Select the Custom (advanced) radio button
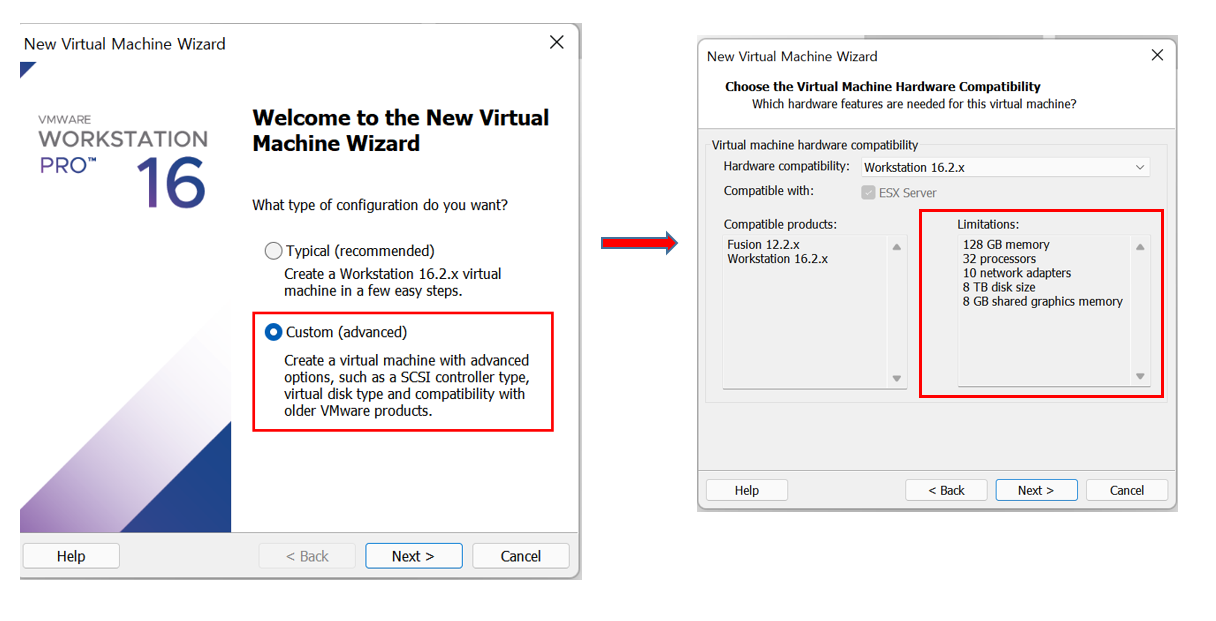1216x621 pixels. click(273, 332)
